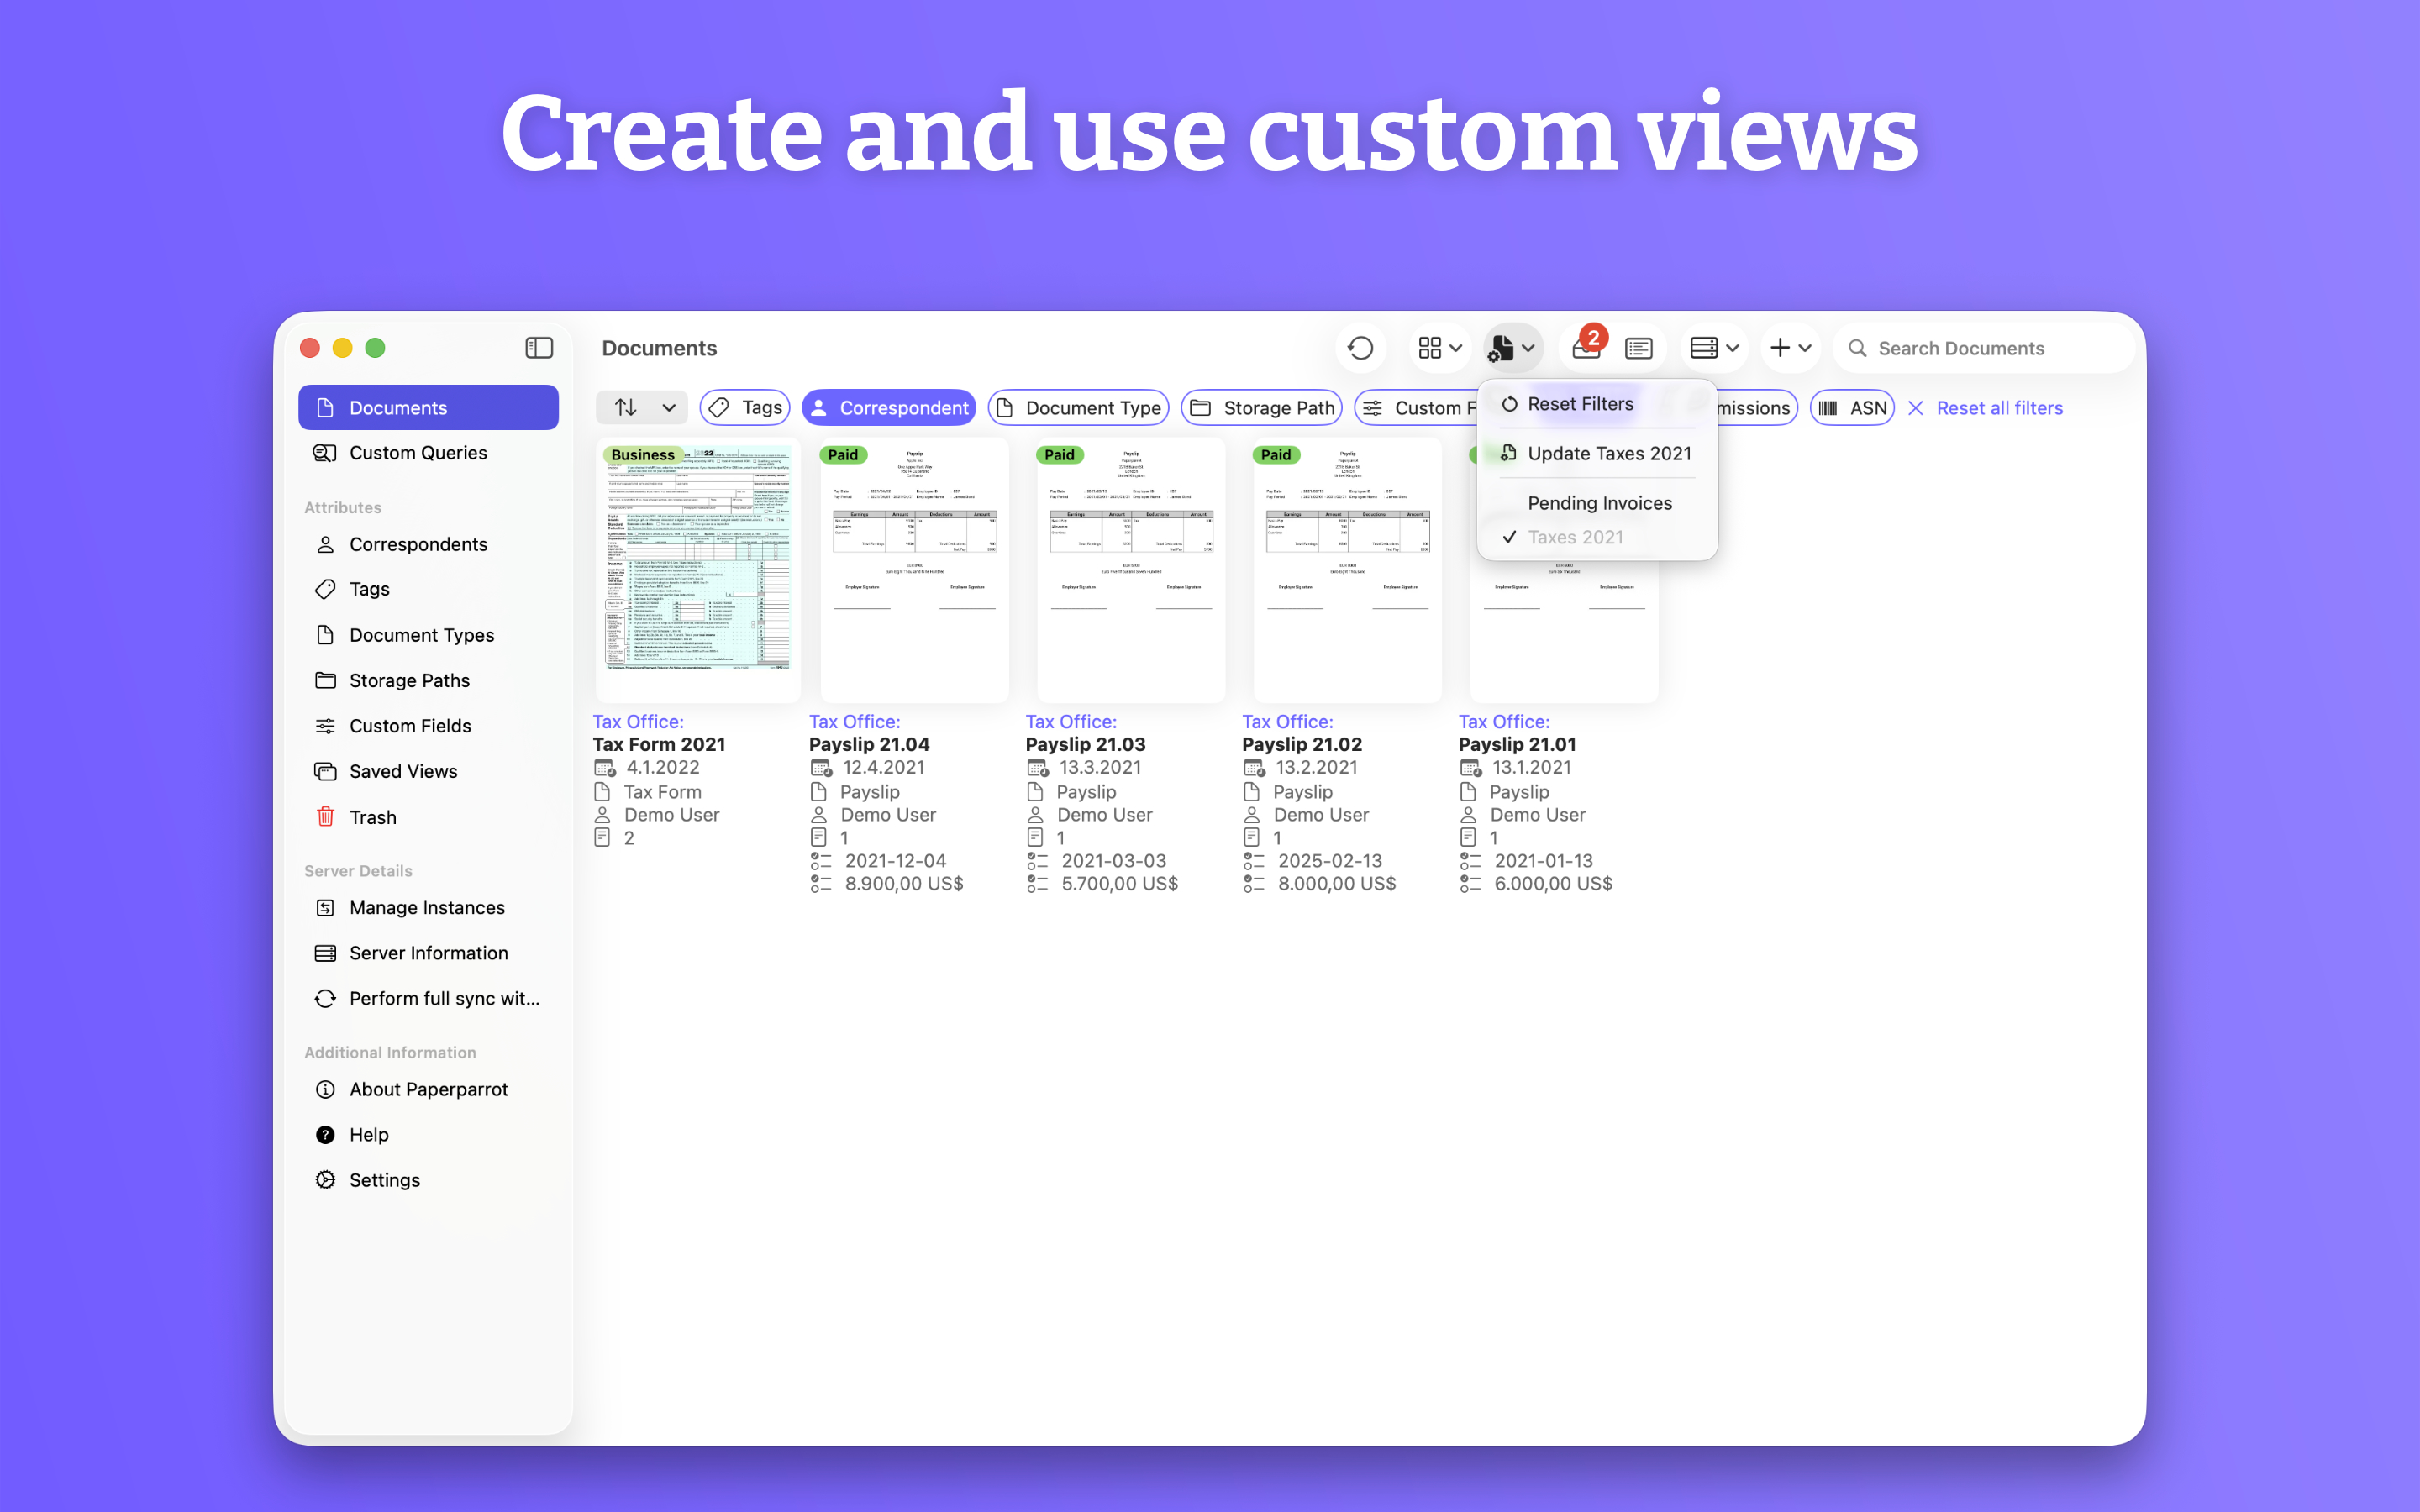Toggle the sidebar visibility icon

(539, 348)
